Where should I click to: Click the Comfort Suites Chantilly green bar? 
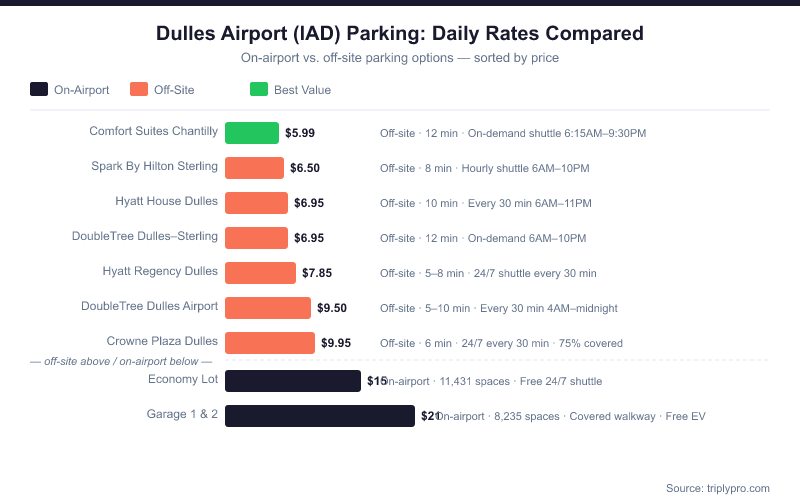tap(252, 133)
